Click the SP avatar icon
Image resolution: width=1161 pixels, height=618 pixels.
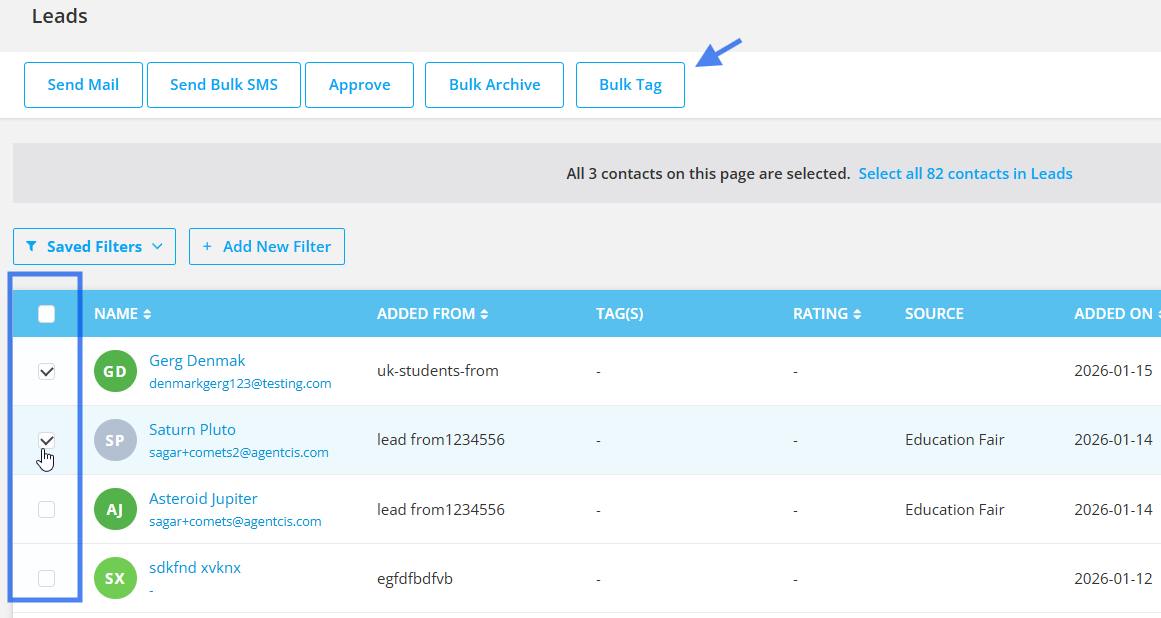pyautogui.click(x=116, y=440)
